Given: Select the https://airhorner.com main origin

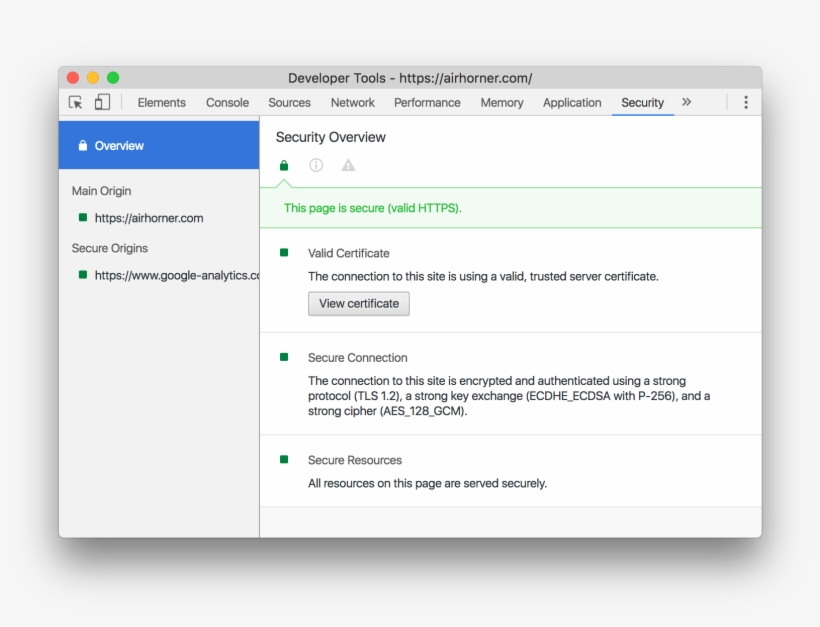Looking at the screenshot, I should pyautogui.click(x=148, y=218).
